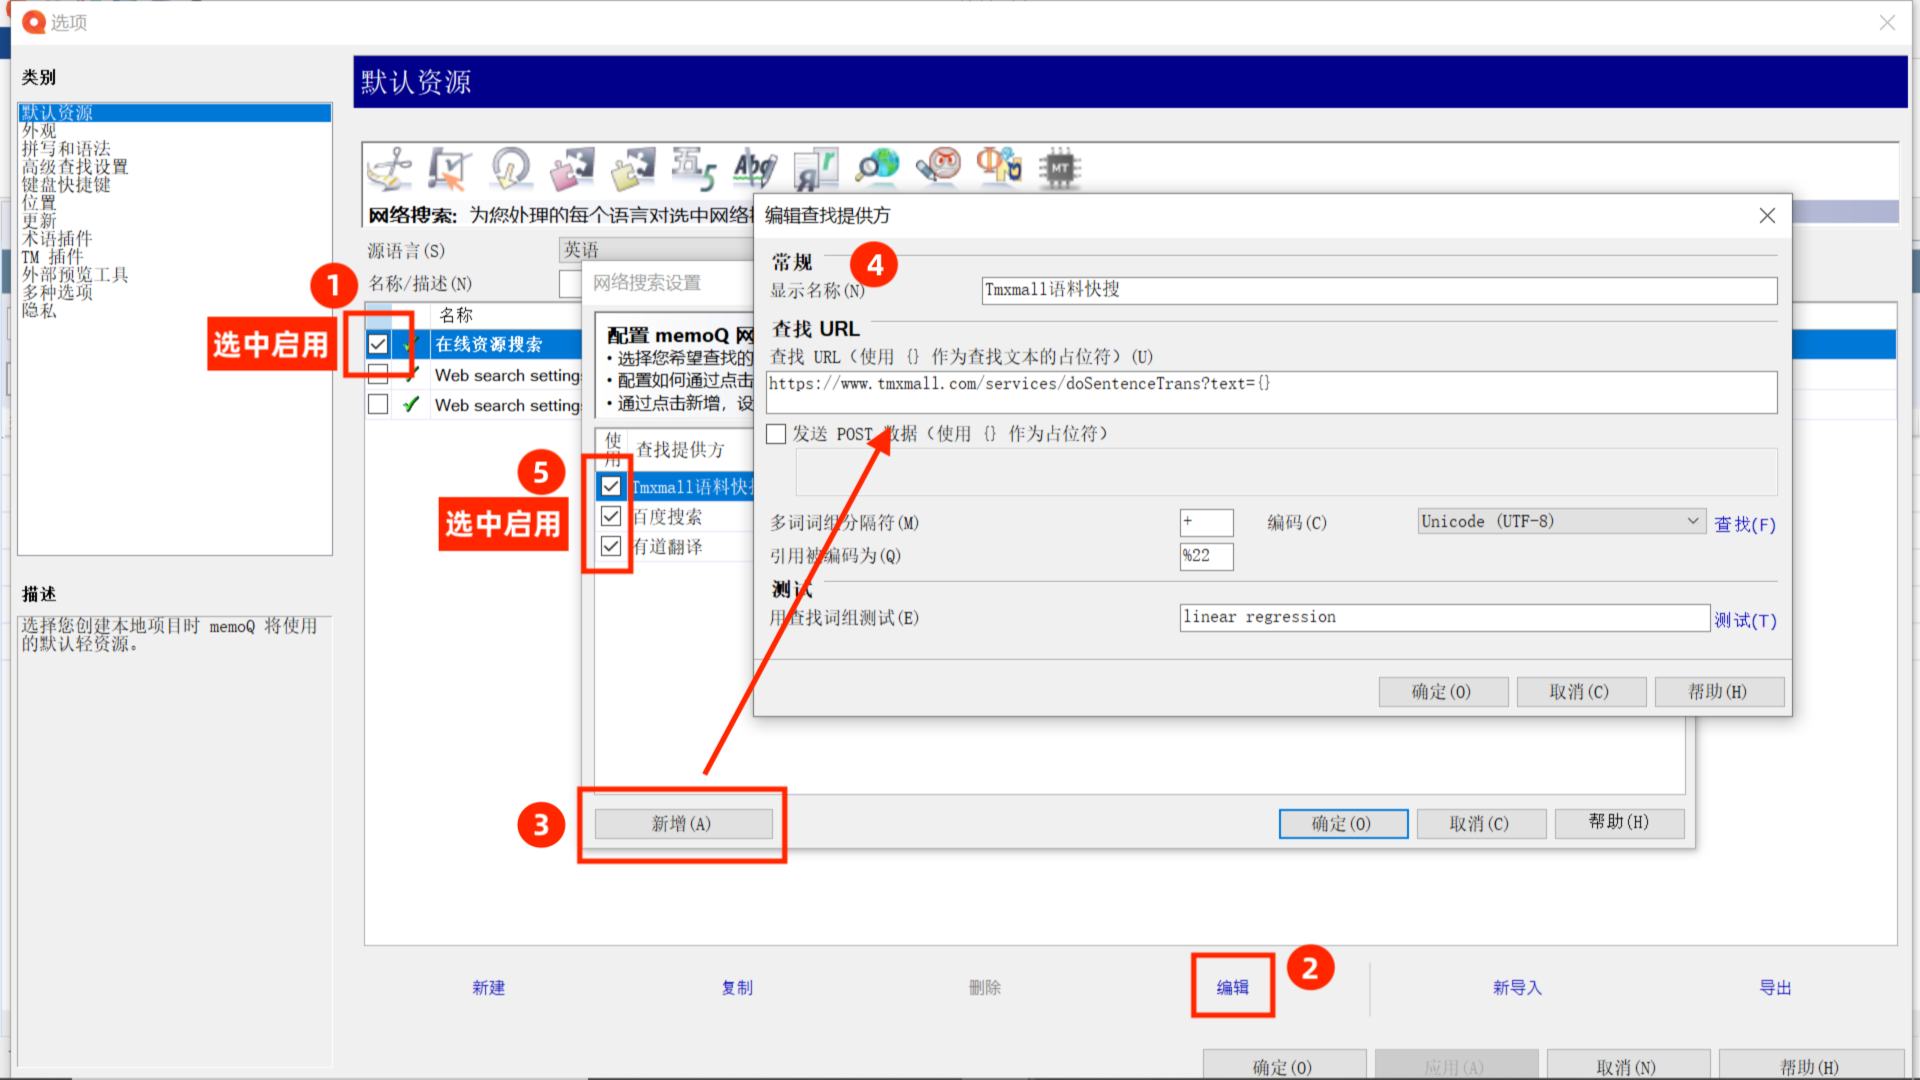Click 帮助(H) in 网络搜索设置 dialog
Viewport: 1920px width, 1080px height.
click(1619, 822)
